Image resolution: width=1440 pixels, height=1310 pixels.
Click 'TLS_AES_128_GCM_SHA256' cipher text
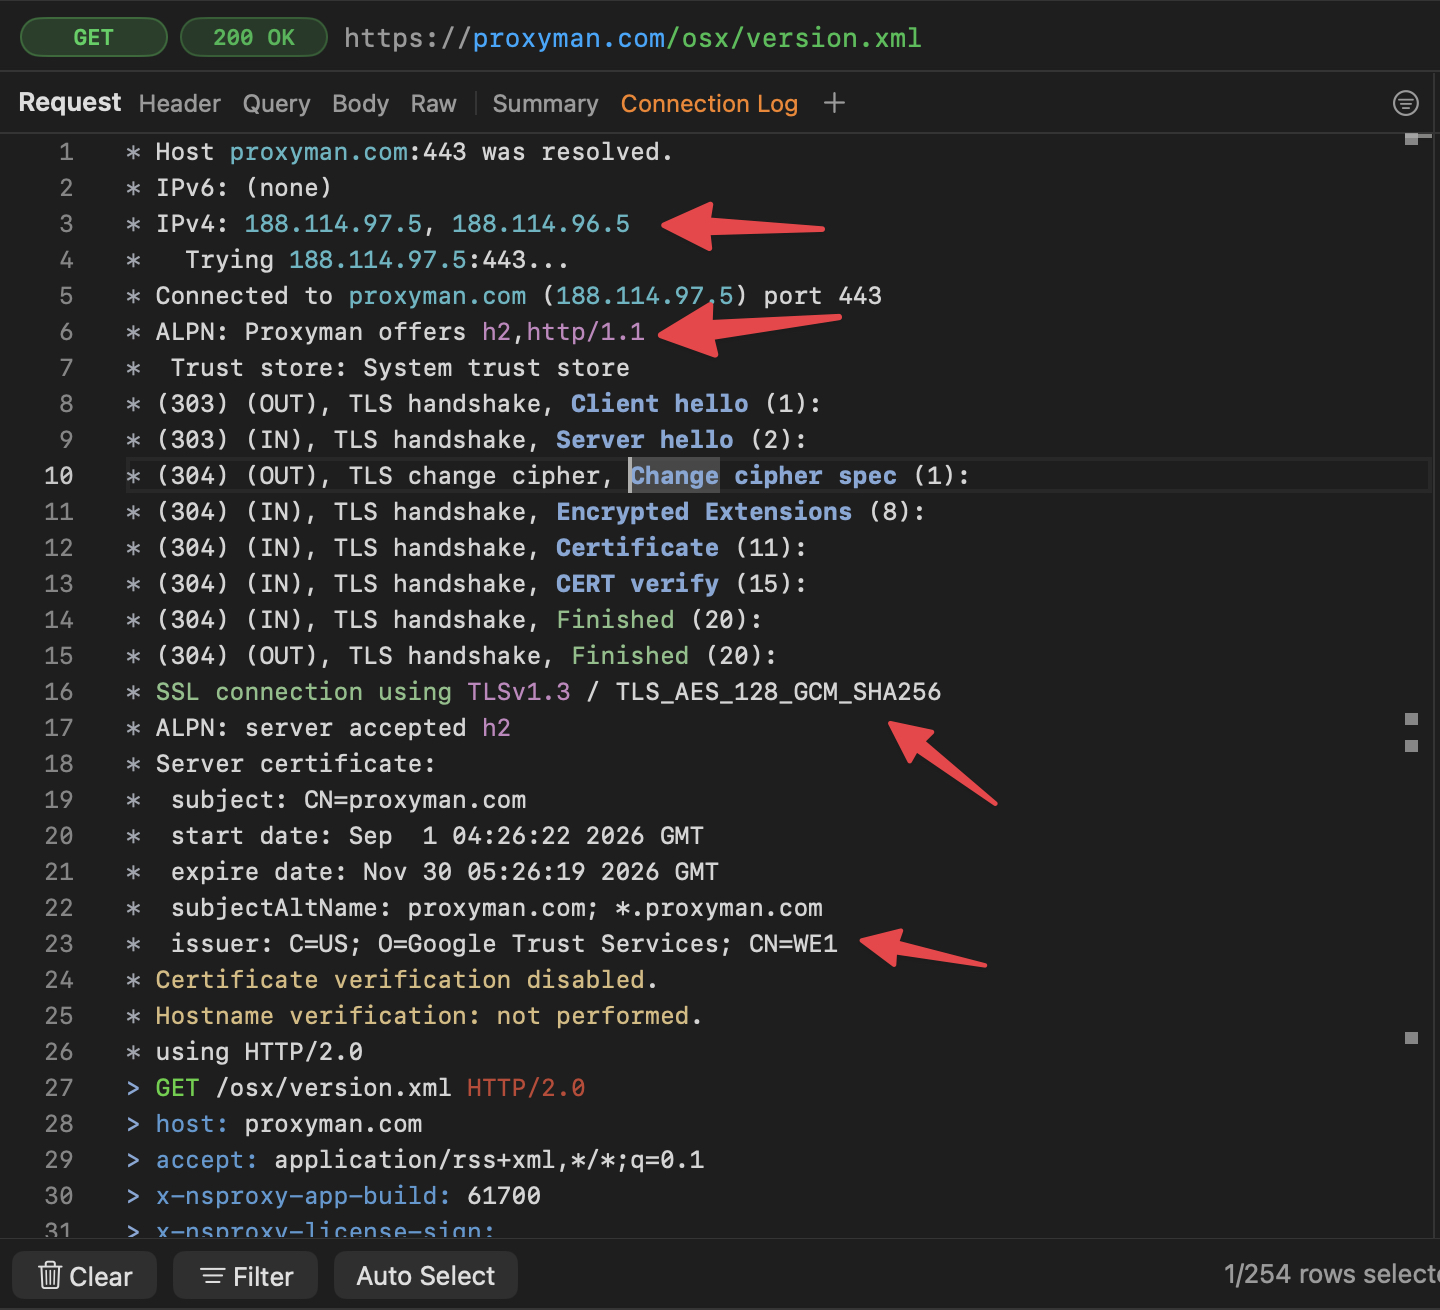coord(778,692)
